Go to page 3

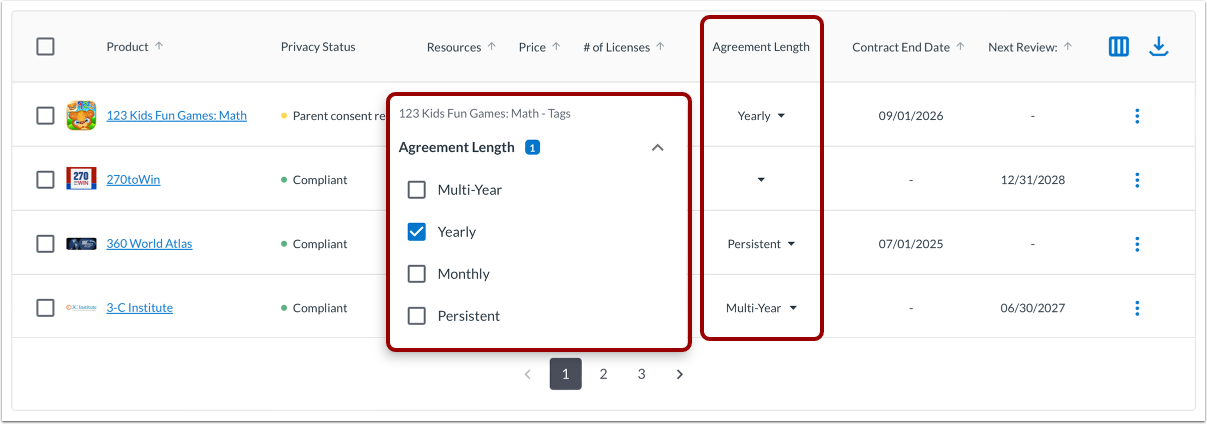tap(642, 374)
